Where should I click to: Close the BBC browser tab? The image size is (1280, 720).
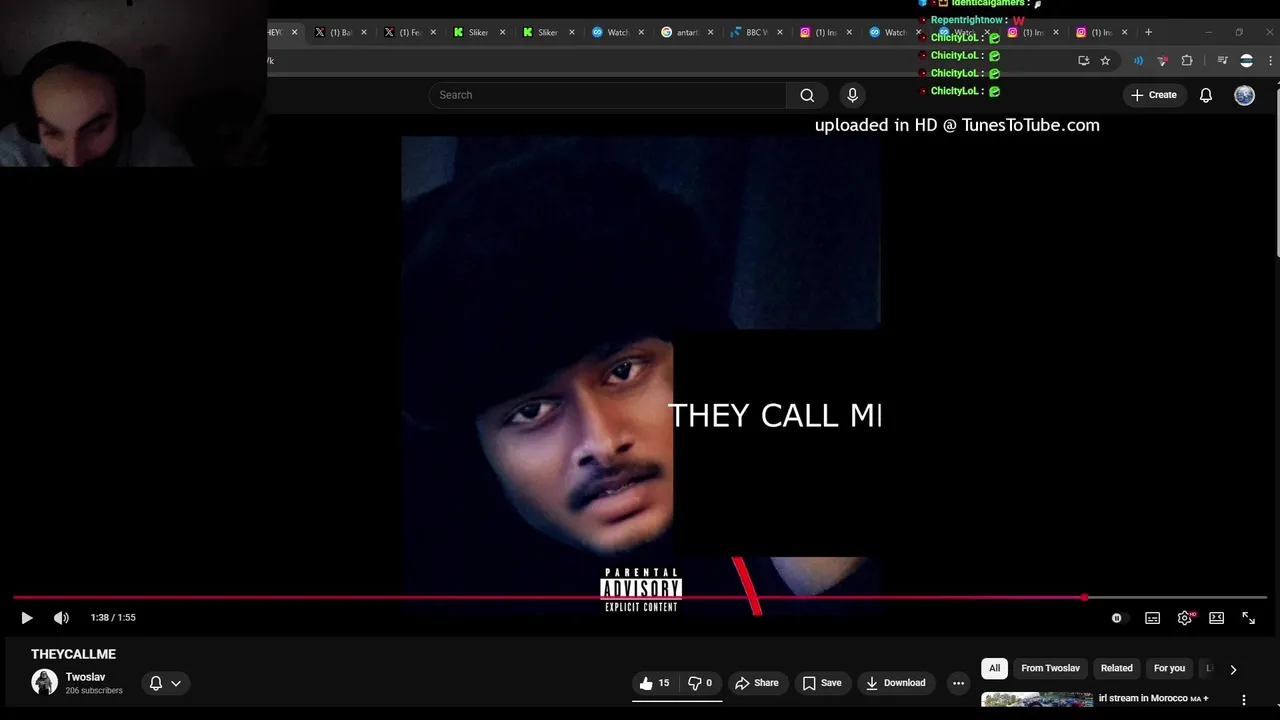point(780,32)
